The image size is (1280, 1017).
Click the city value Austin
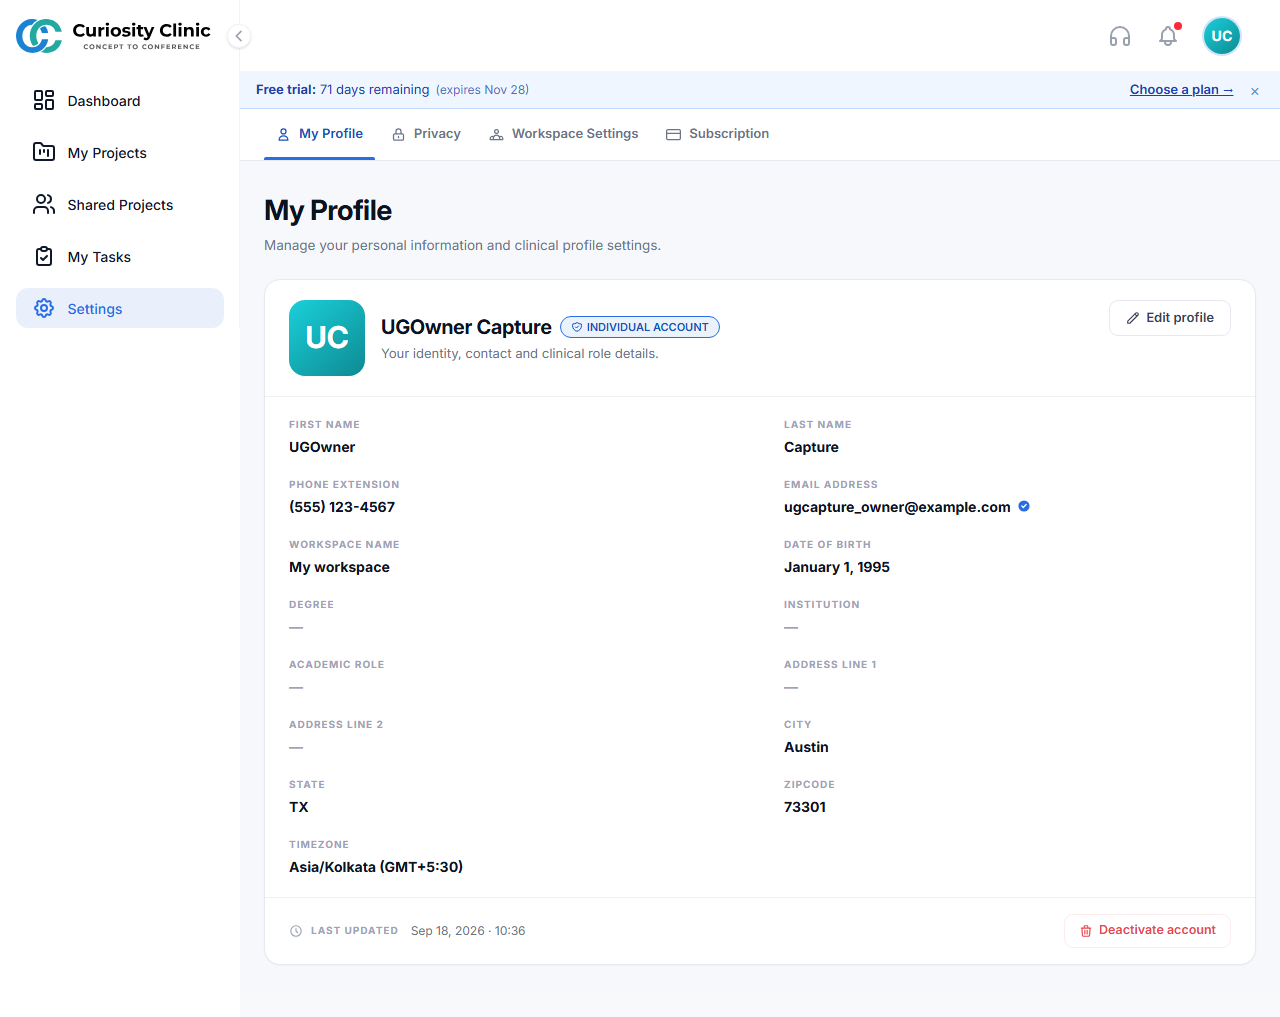pyautogui.click(x=806, y=747)
